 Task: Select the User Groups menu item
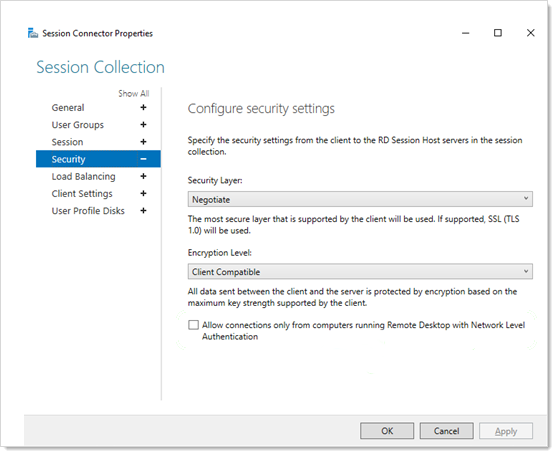78,125
